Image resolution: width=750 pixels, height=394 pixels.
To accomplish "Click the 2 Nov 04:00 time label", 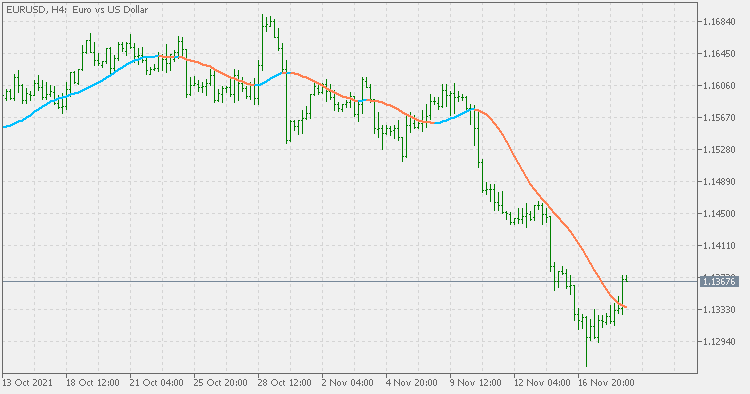I will click(348, 383).
